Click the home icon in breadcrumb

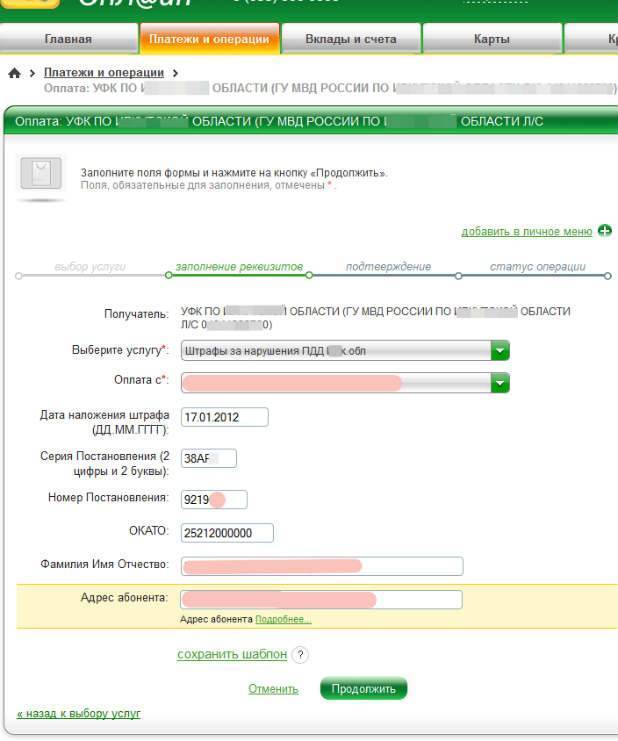tap(14, 74)
